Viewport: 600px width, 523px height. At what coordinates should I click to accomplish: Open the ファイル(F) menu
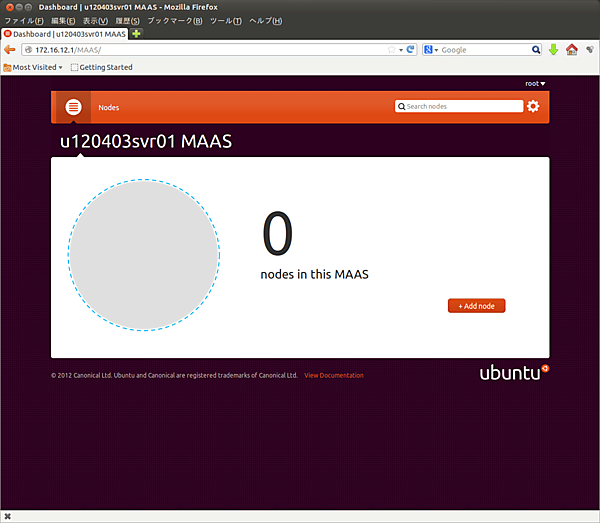[24, 21]
